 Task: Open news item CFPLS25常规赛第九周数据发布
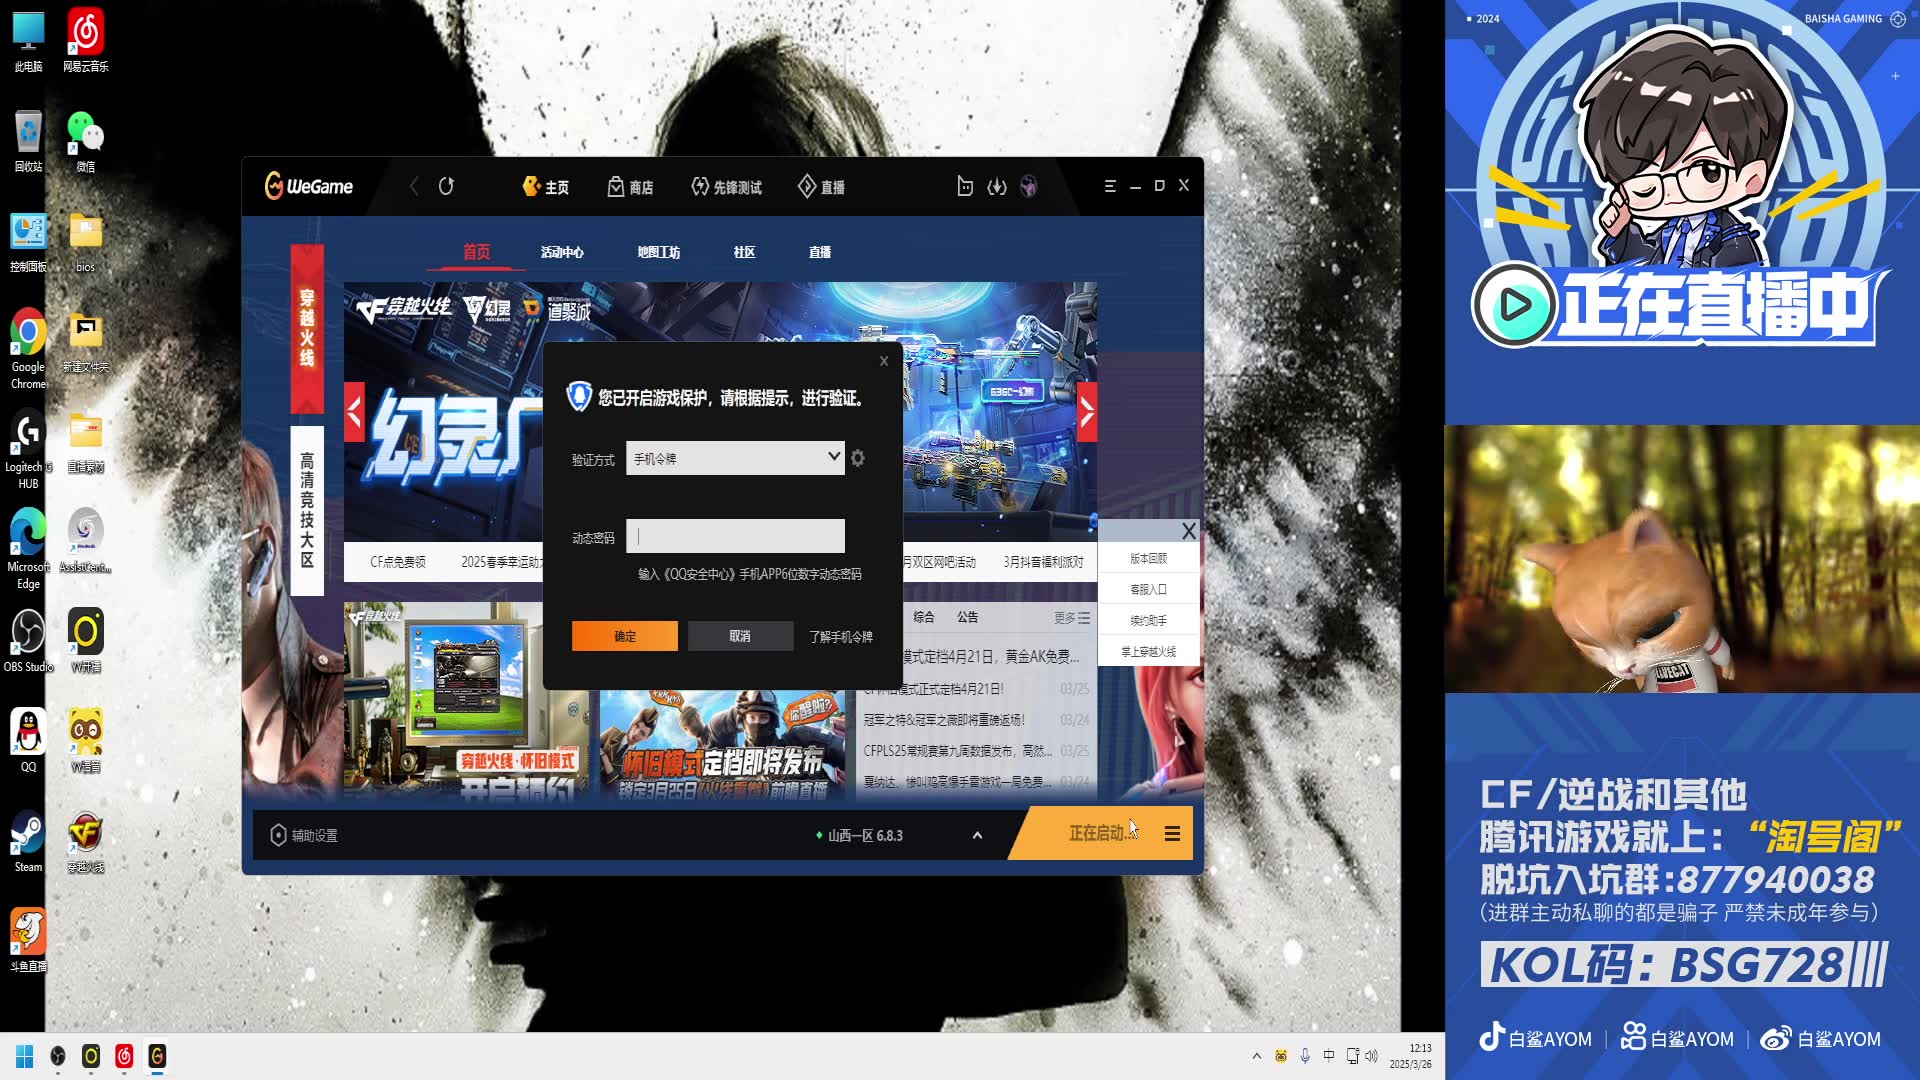[x=957, y=751]
